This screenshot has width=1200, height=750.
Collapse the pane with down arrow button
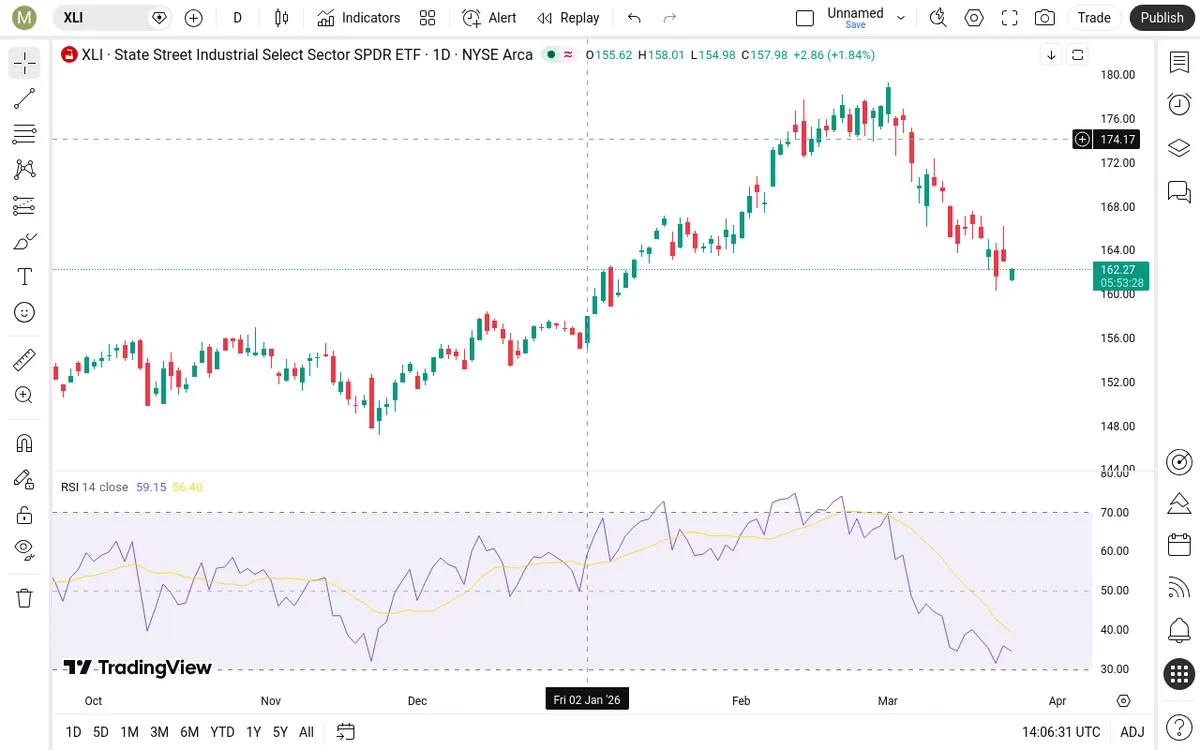click(1051, 55)
